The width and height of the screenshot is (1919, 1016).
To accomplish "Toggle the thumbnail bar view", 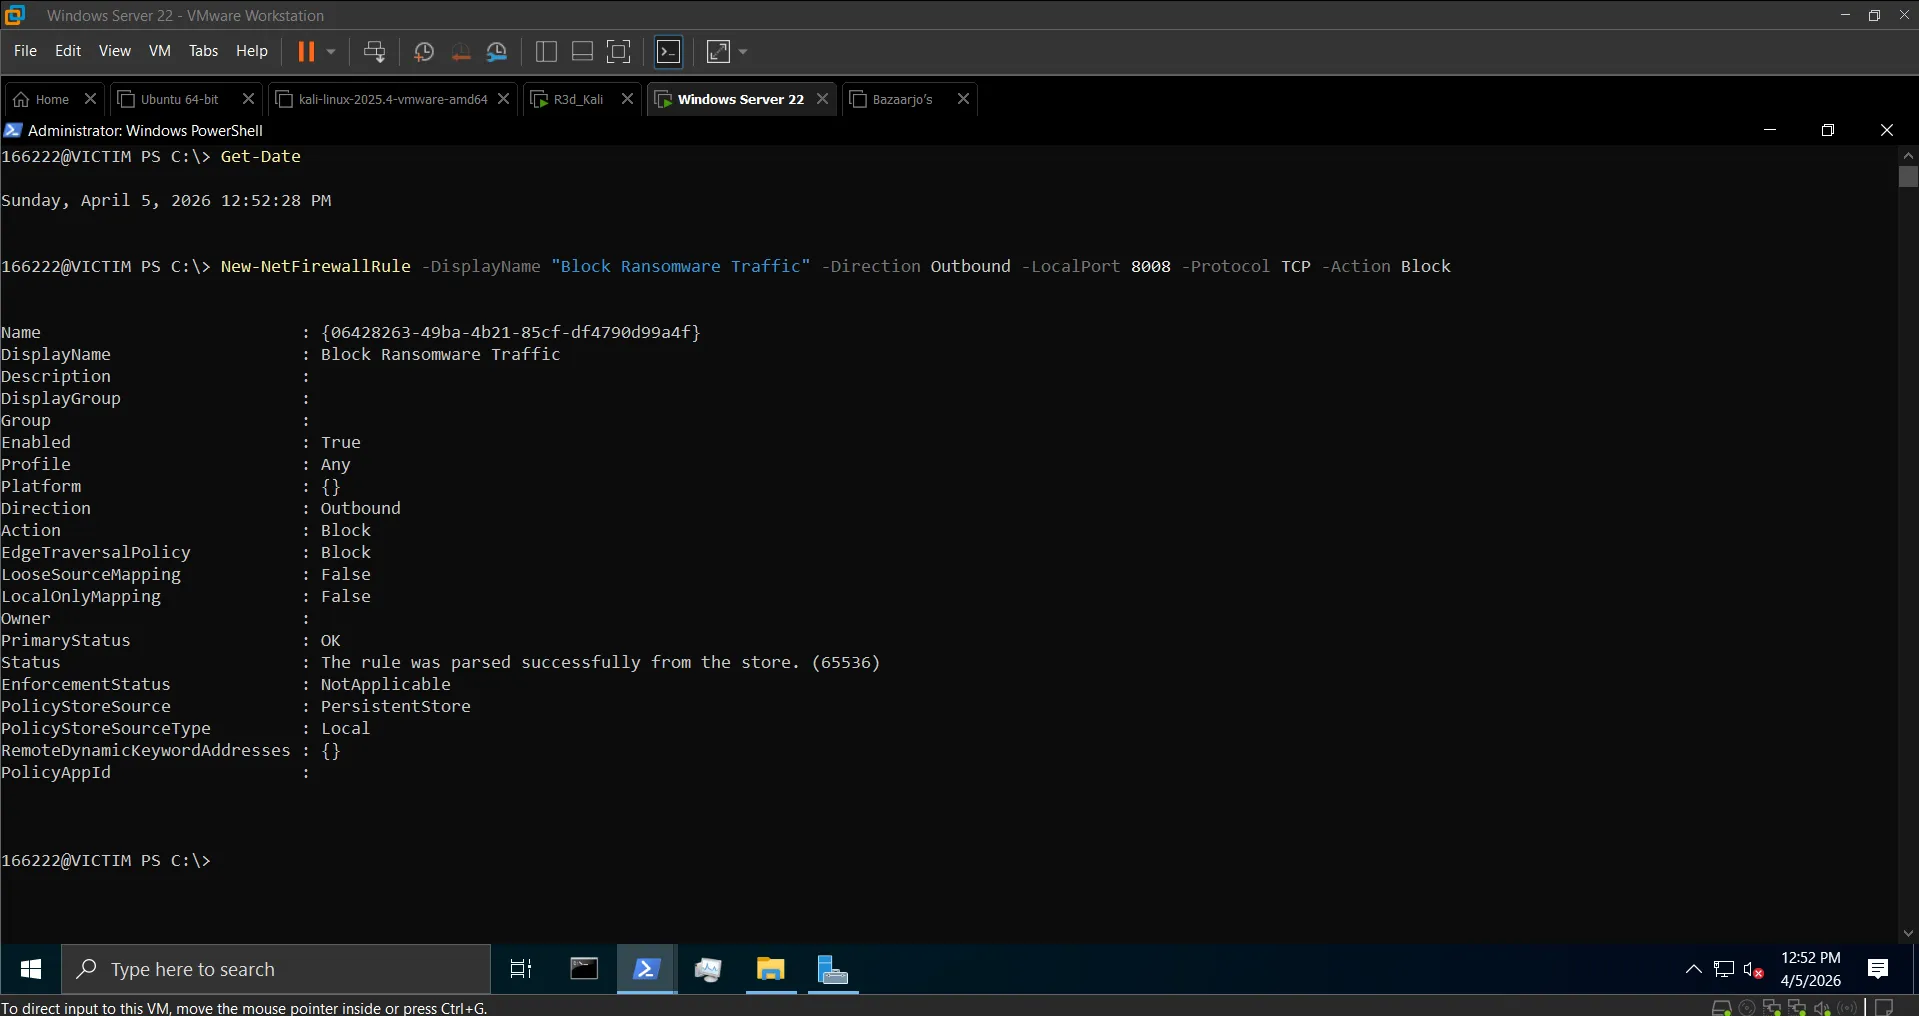I will (x=583, y=52).
